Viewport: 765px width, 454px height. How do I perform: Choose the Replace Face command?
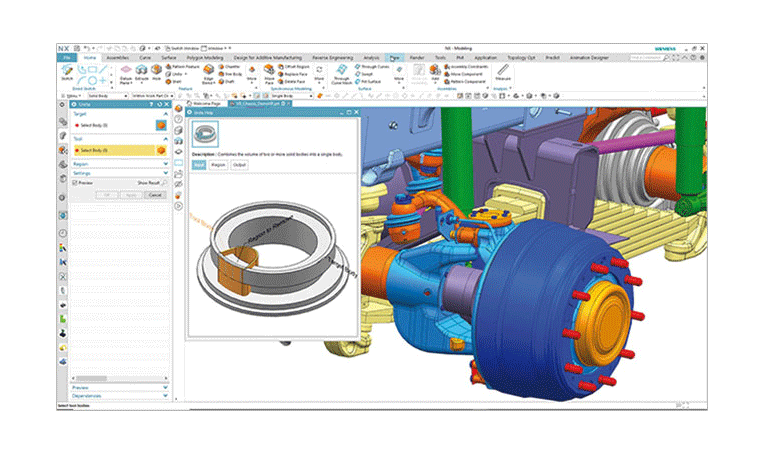293,74
